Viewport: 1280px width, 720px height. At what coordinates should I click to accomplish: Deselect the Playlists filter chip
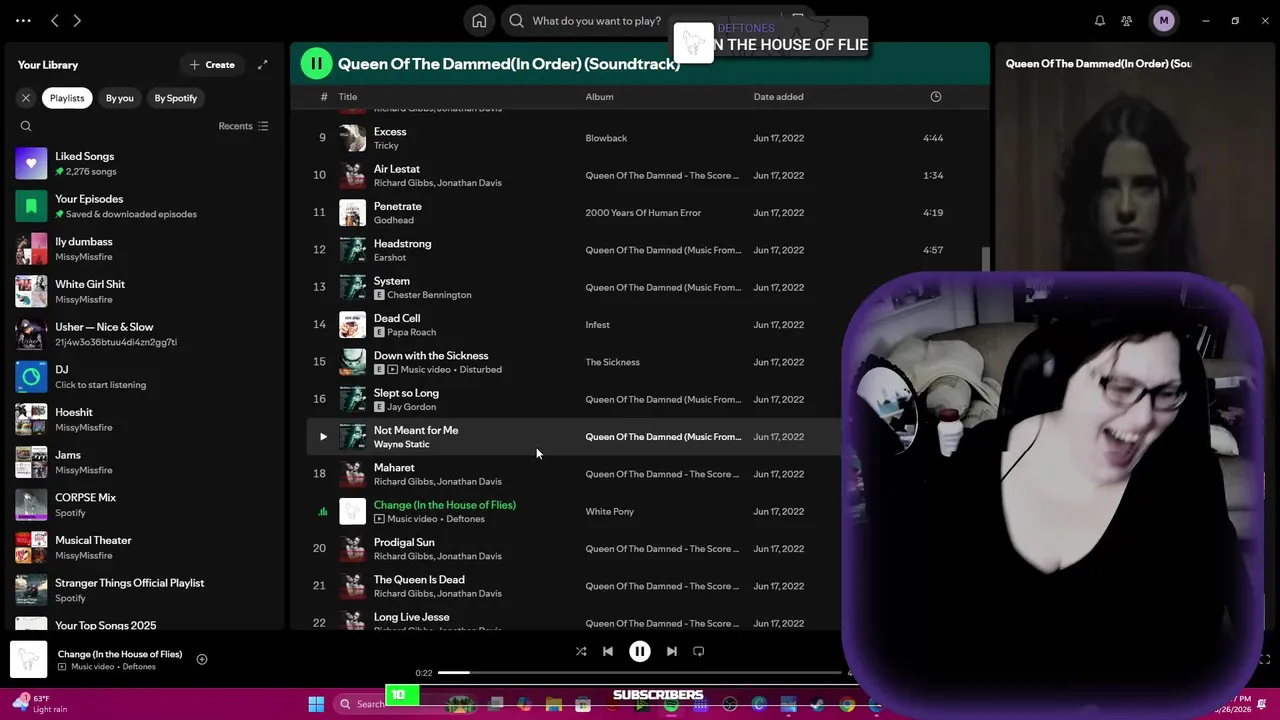pos(67,98)
